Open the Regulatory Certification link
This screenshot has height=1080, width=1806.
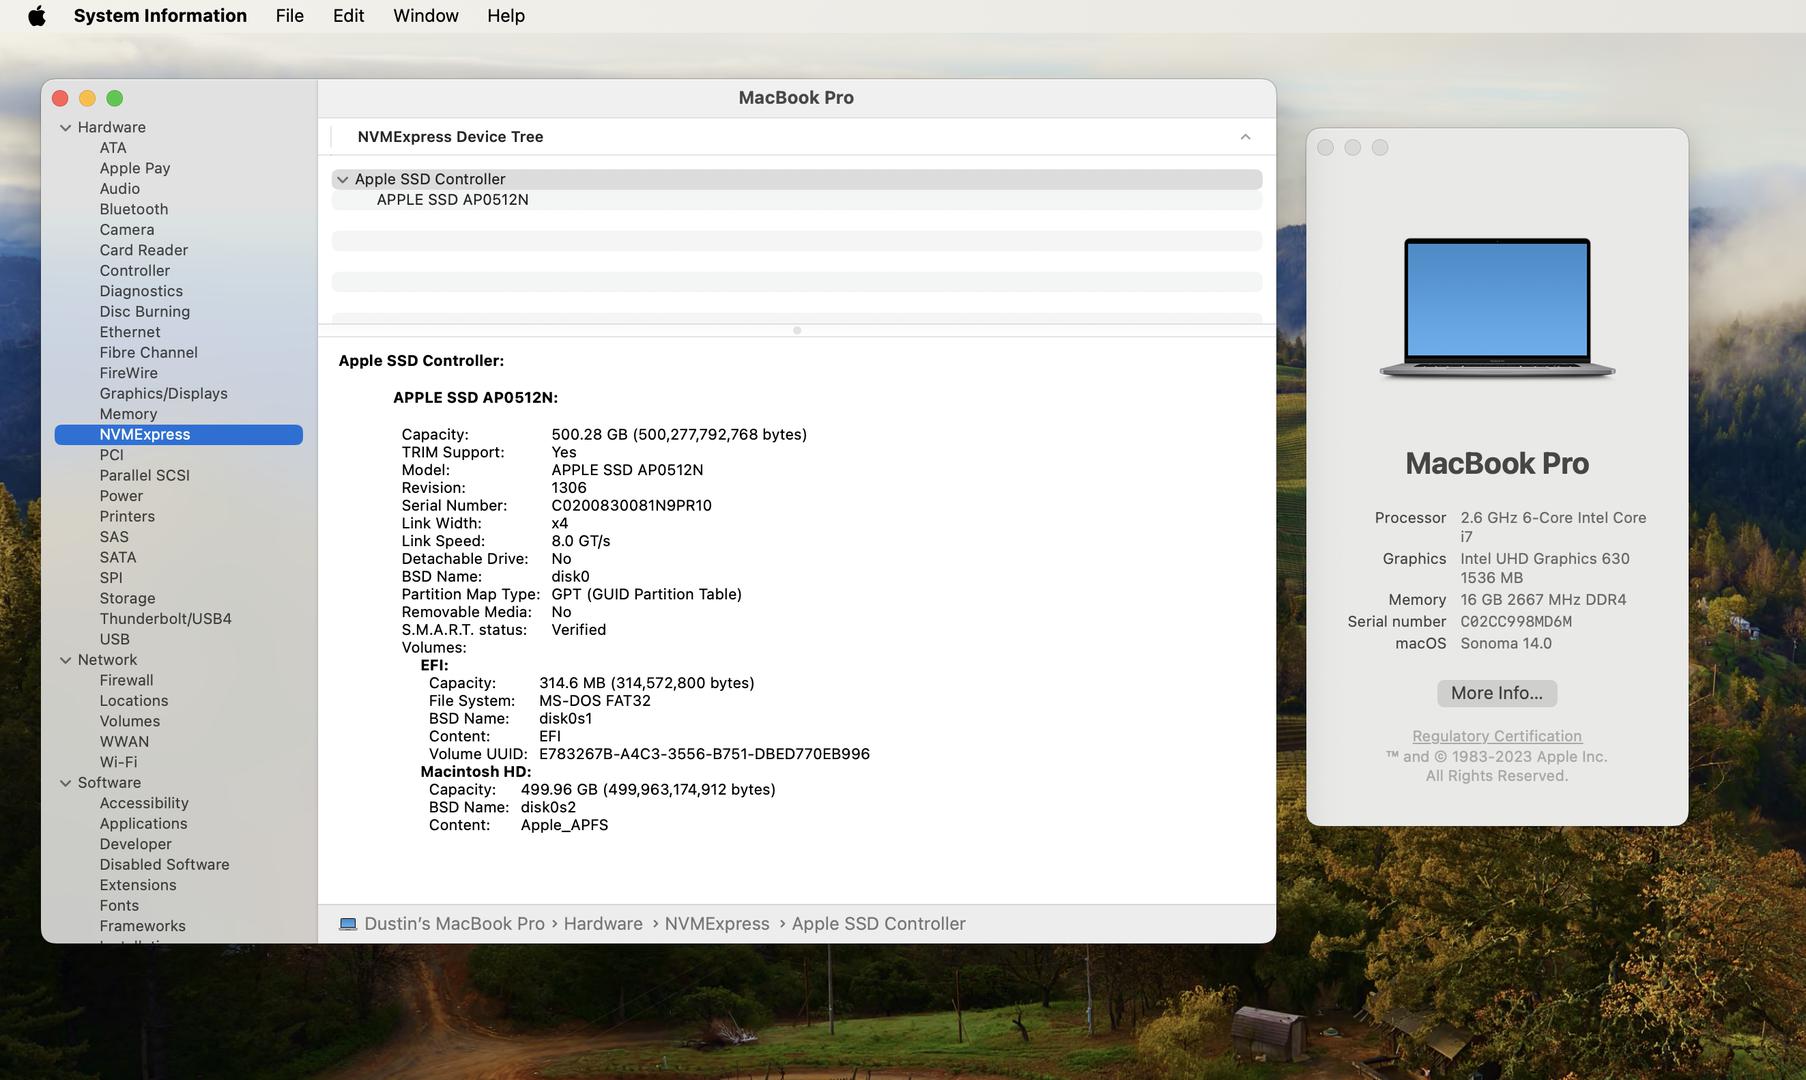(x=1496, y=736)
